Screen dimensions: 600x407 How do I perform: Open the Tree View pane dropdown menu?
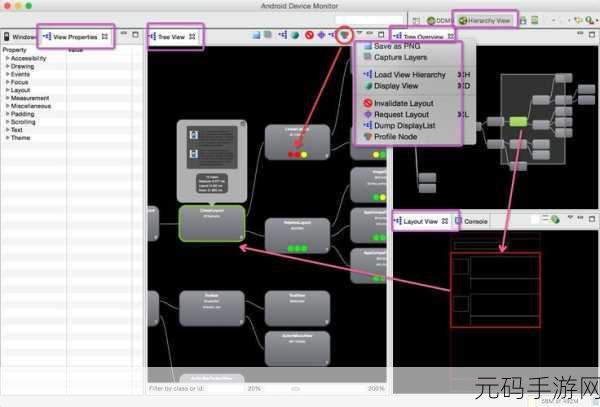(360, 33)
